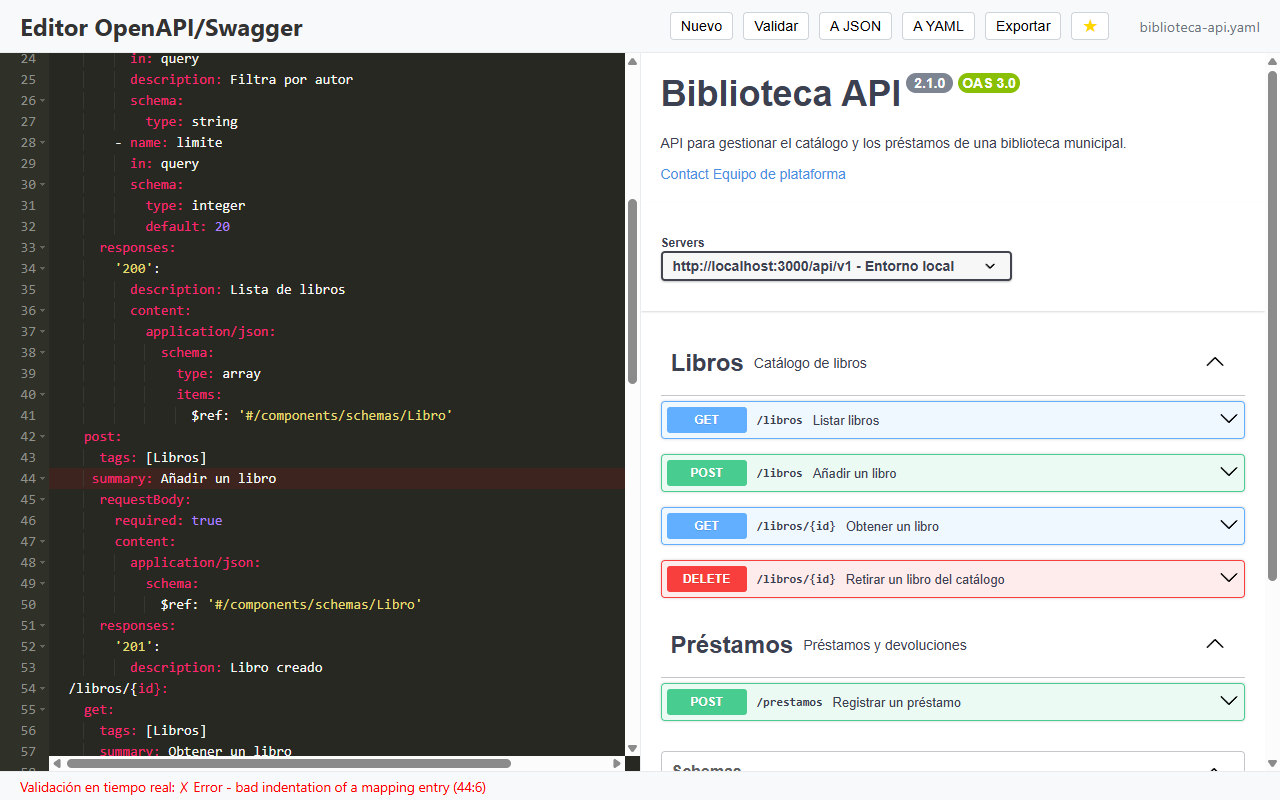Viewport: 1280px width, 800px height.
Task: Convert the document with the A JSON button
Action: tap(855, 26)
